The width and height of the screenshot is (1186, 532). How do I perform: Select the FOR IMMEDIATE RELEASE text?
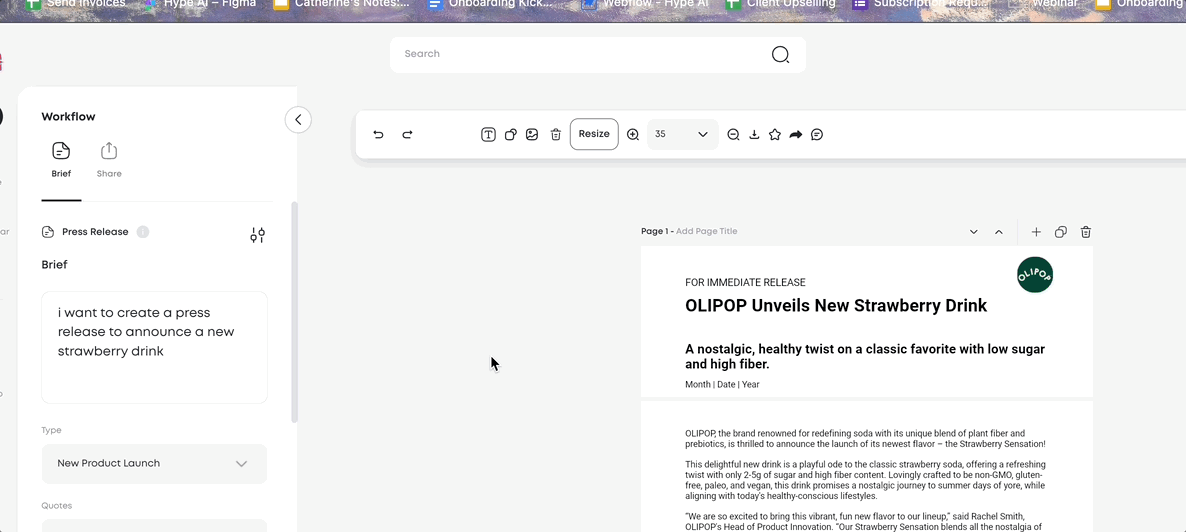pos(745,282)
